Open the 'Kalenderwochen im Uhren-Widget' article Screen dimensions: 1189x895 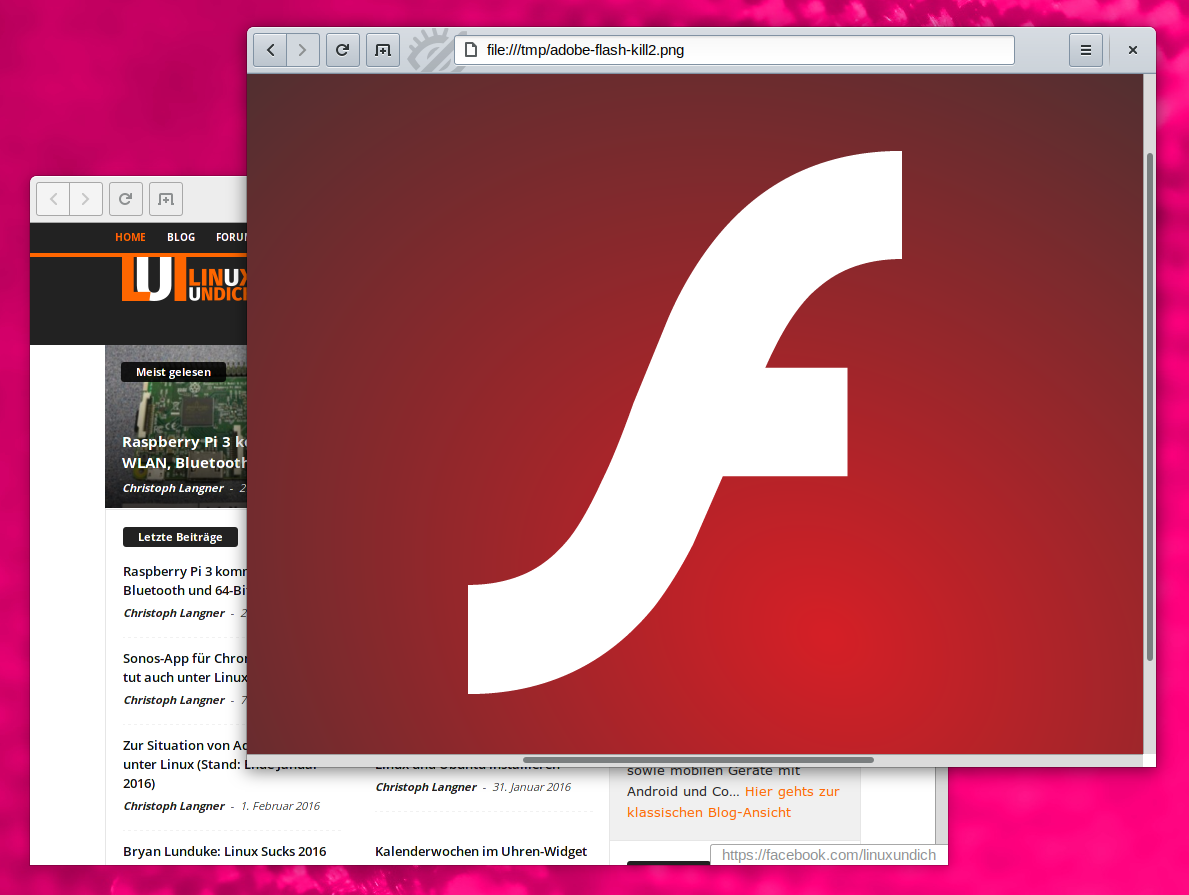pos(481,851)
